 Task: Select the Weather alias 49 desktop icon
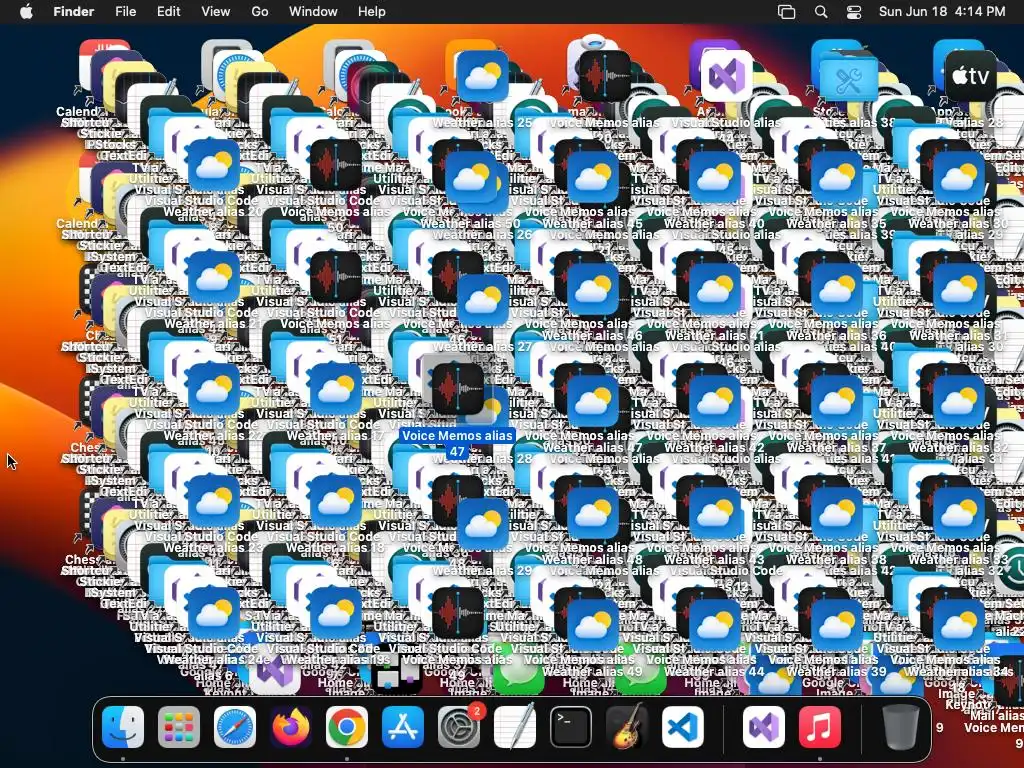point(593,624)
